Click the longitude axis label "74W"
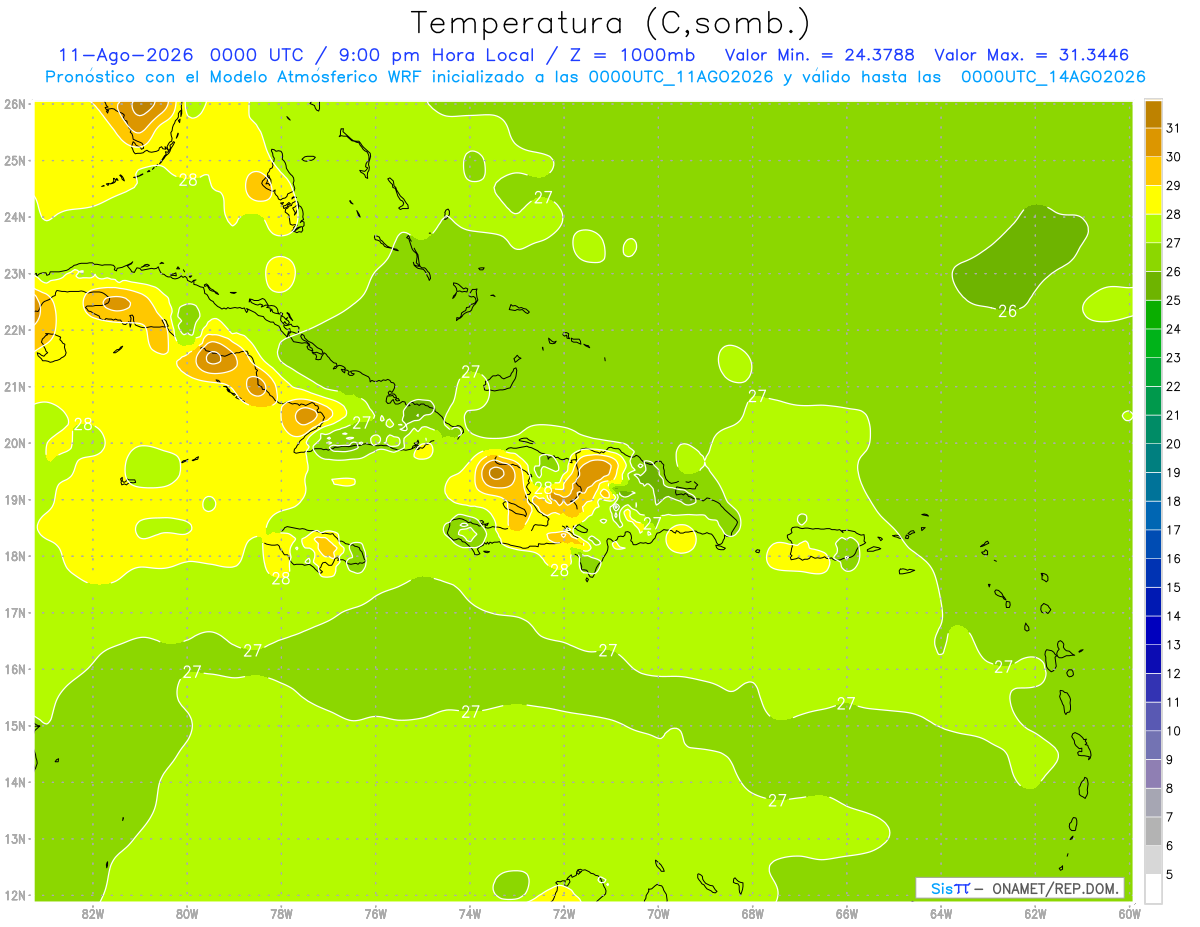The width and height of the screenshot is (1200, 927). tap(470, 914)
